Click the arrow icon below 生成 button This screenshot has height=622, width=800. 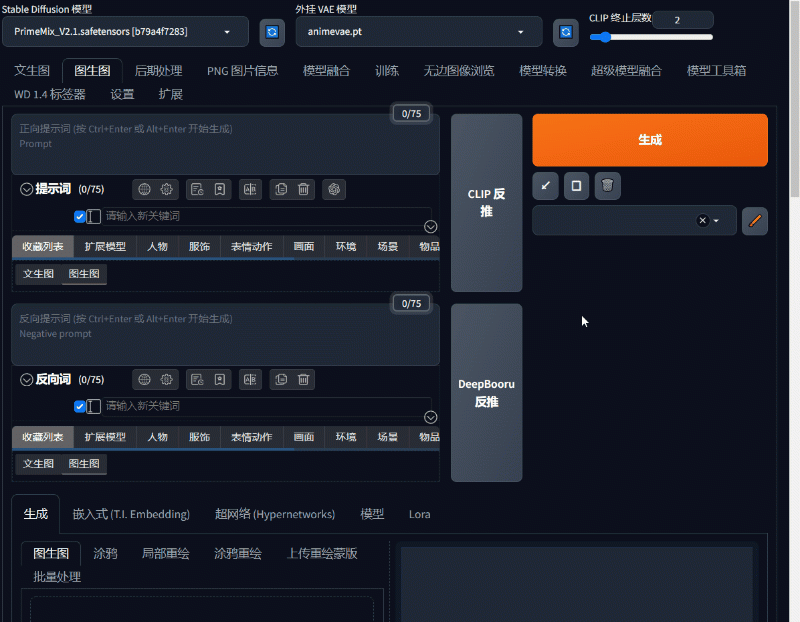(545, 186)
